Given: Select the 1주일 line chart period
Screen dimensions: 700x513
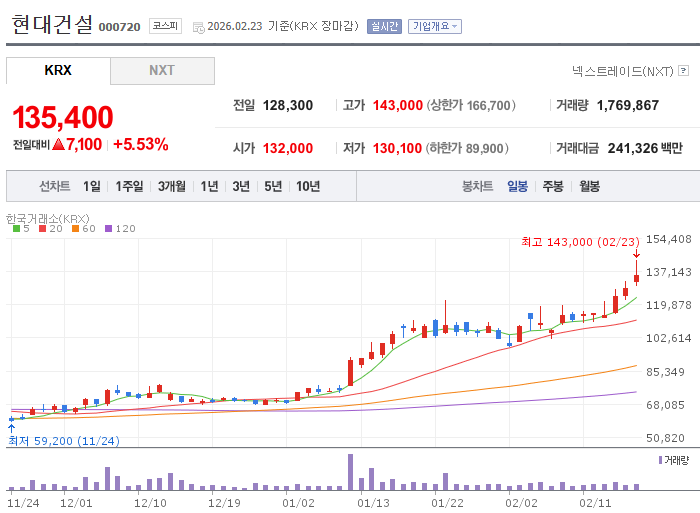Looking at the screenshot, I should [129, 186].
